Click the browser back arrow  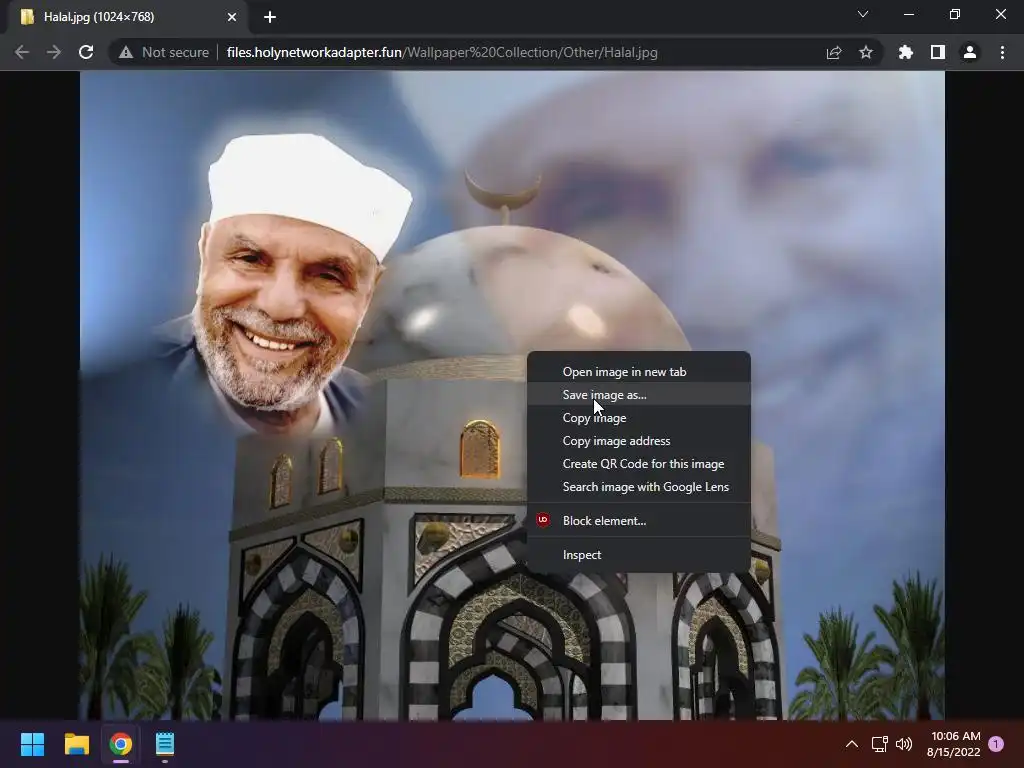[22, 52]
